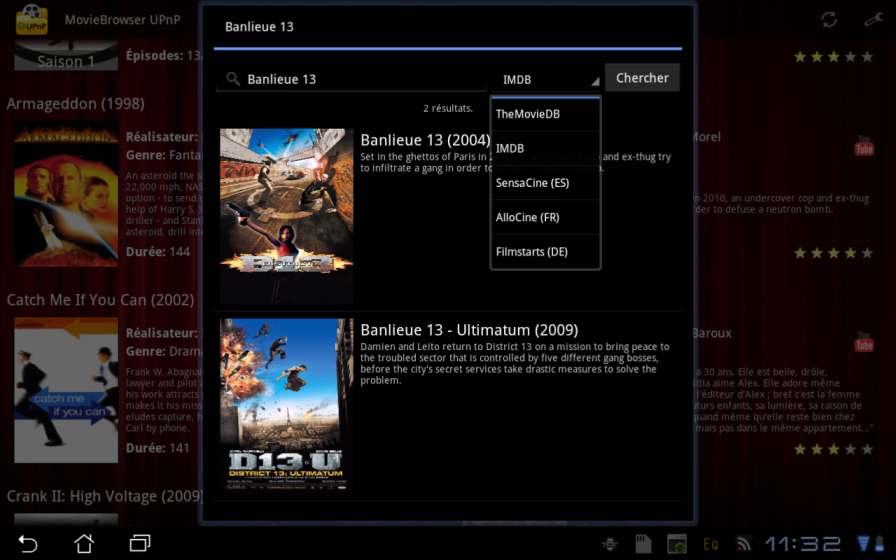Tap the Armageddon (1998) title
The image size is (896, 560).
(x=75, y=103)
